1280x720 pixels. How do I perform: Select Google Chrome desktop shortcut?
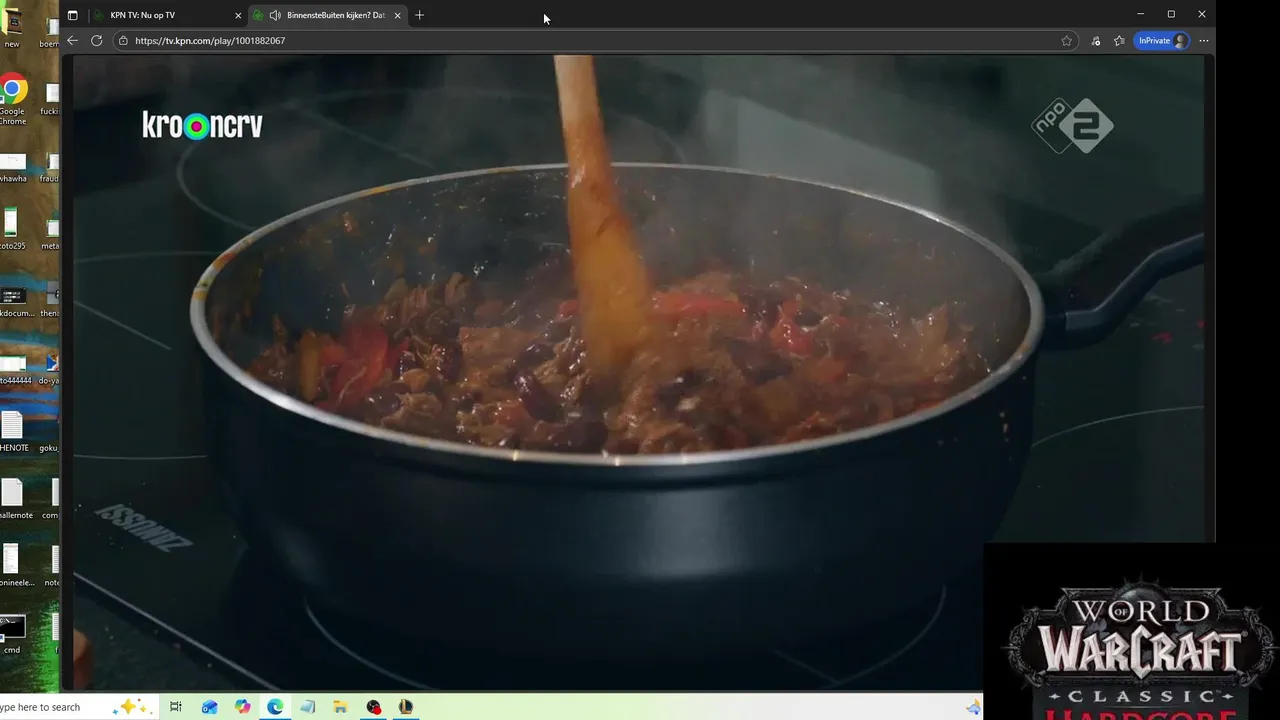(12, 100)
